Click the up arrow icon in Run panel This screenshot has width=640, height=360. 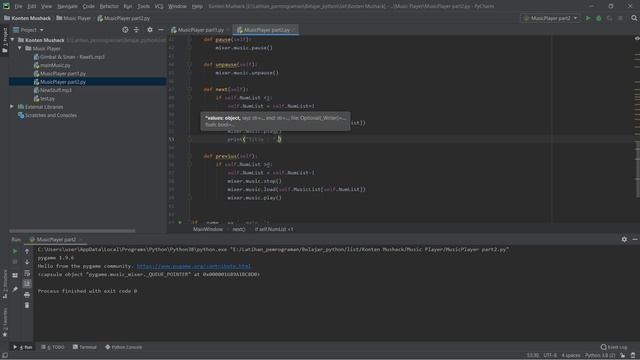click(27, 251)
